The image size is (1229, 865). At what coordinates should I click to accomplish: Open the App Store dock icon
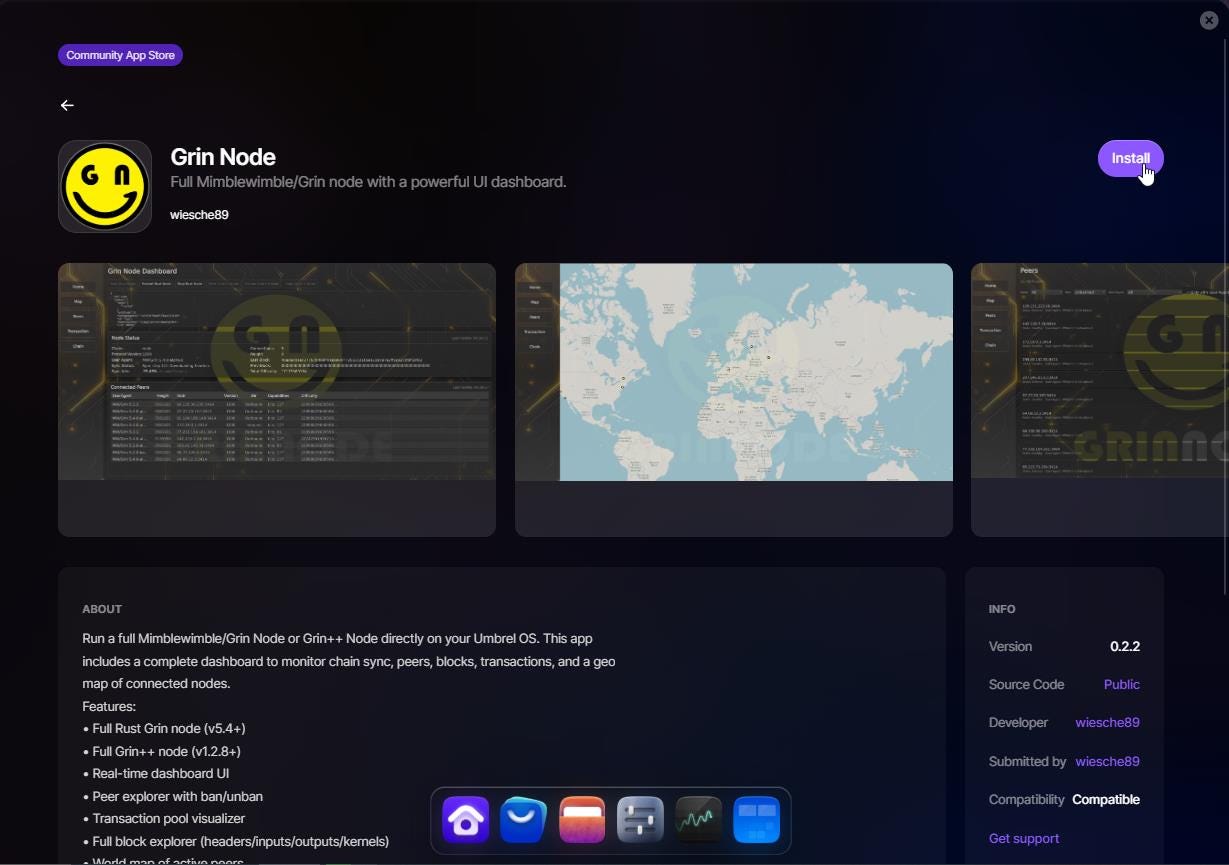pyautogui.click(x=524, y=820)
